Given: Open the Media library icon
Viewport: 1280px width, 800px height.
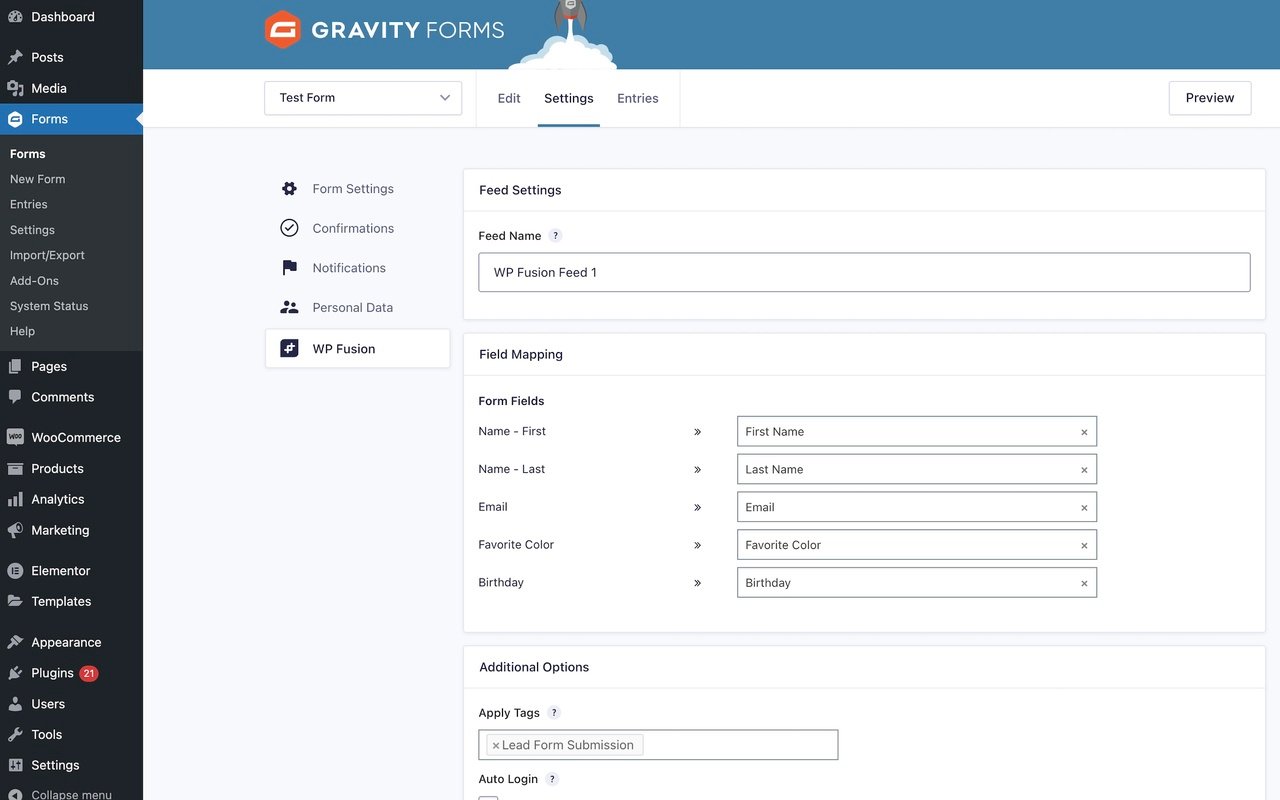Looking at the screenshot, I should (14, 87).
